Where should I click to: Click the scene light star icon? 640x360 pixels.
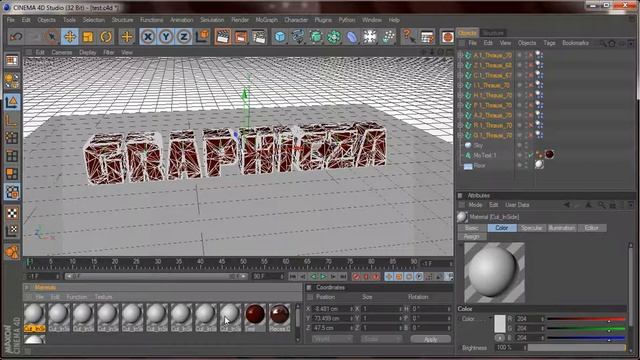(370, 37)
